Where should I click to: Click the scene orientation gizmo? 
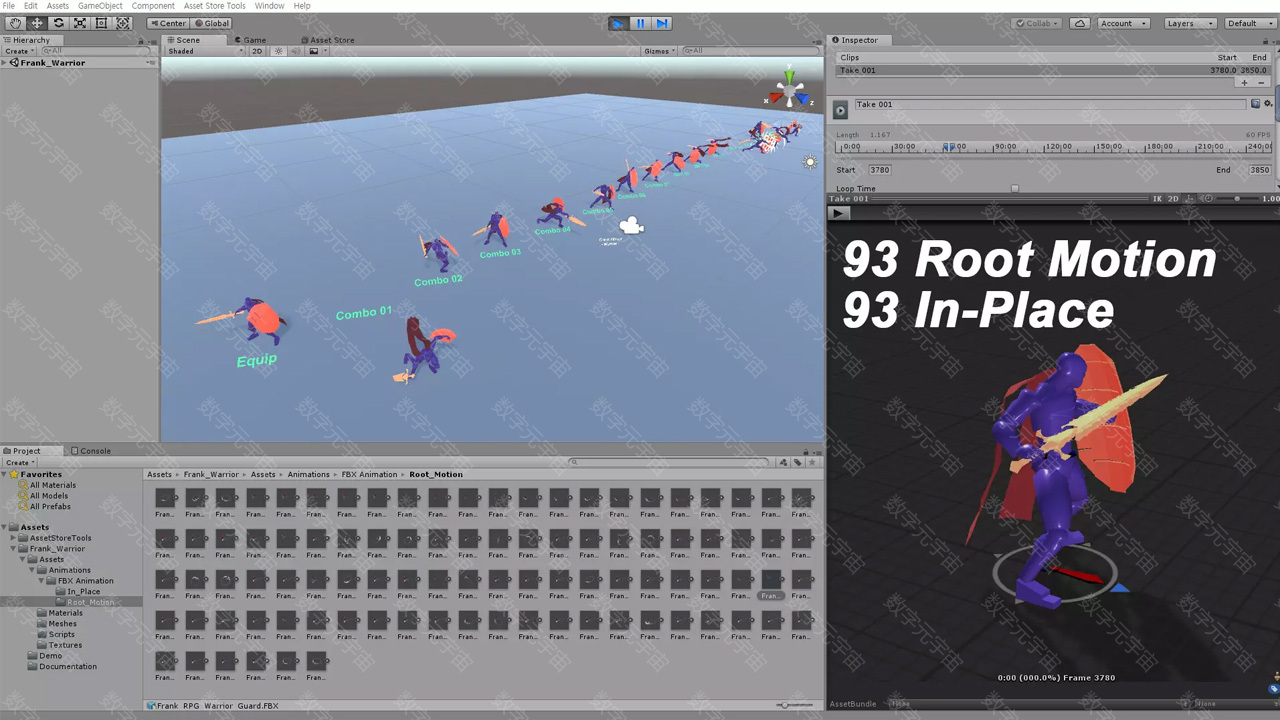[x=789, y=90]
